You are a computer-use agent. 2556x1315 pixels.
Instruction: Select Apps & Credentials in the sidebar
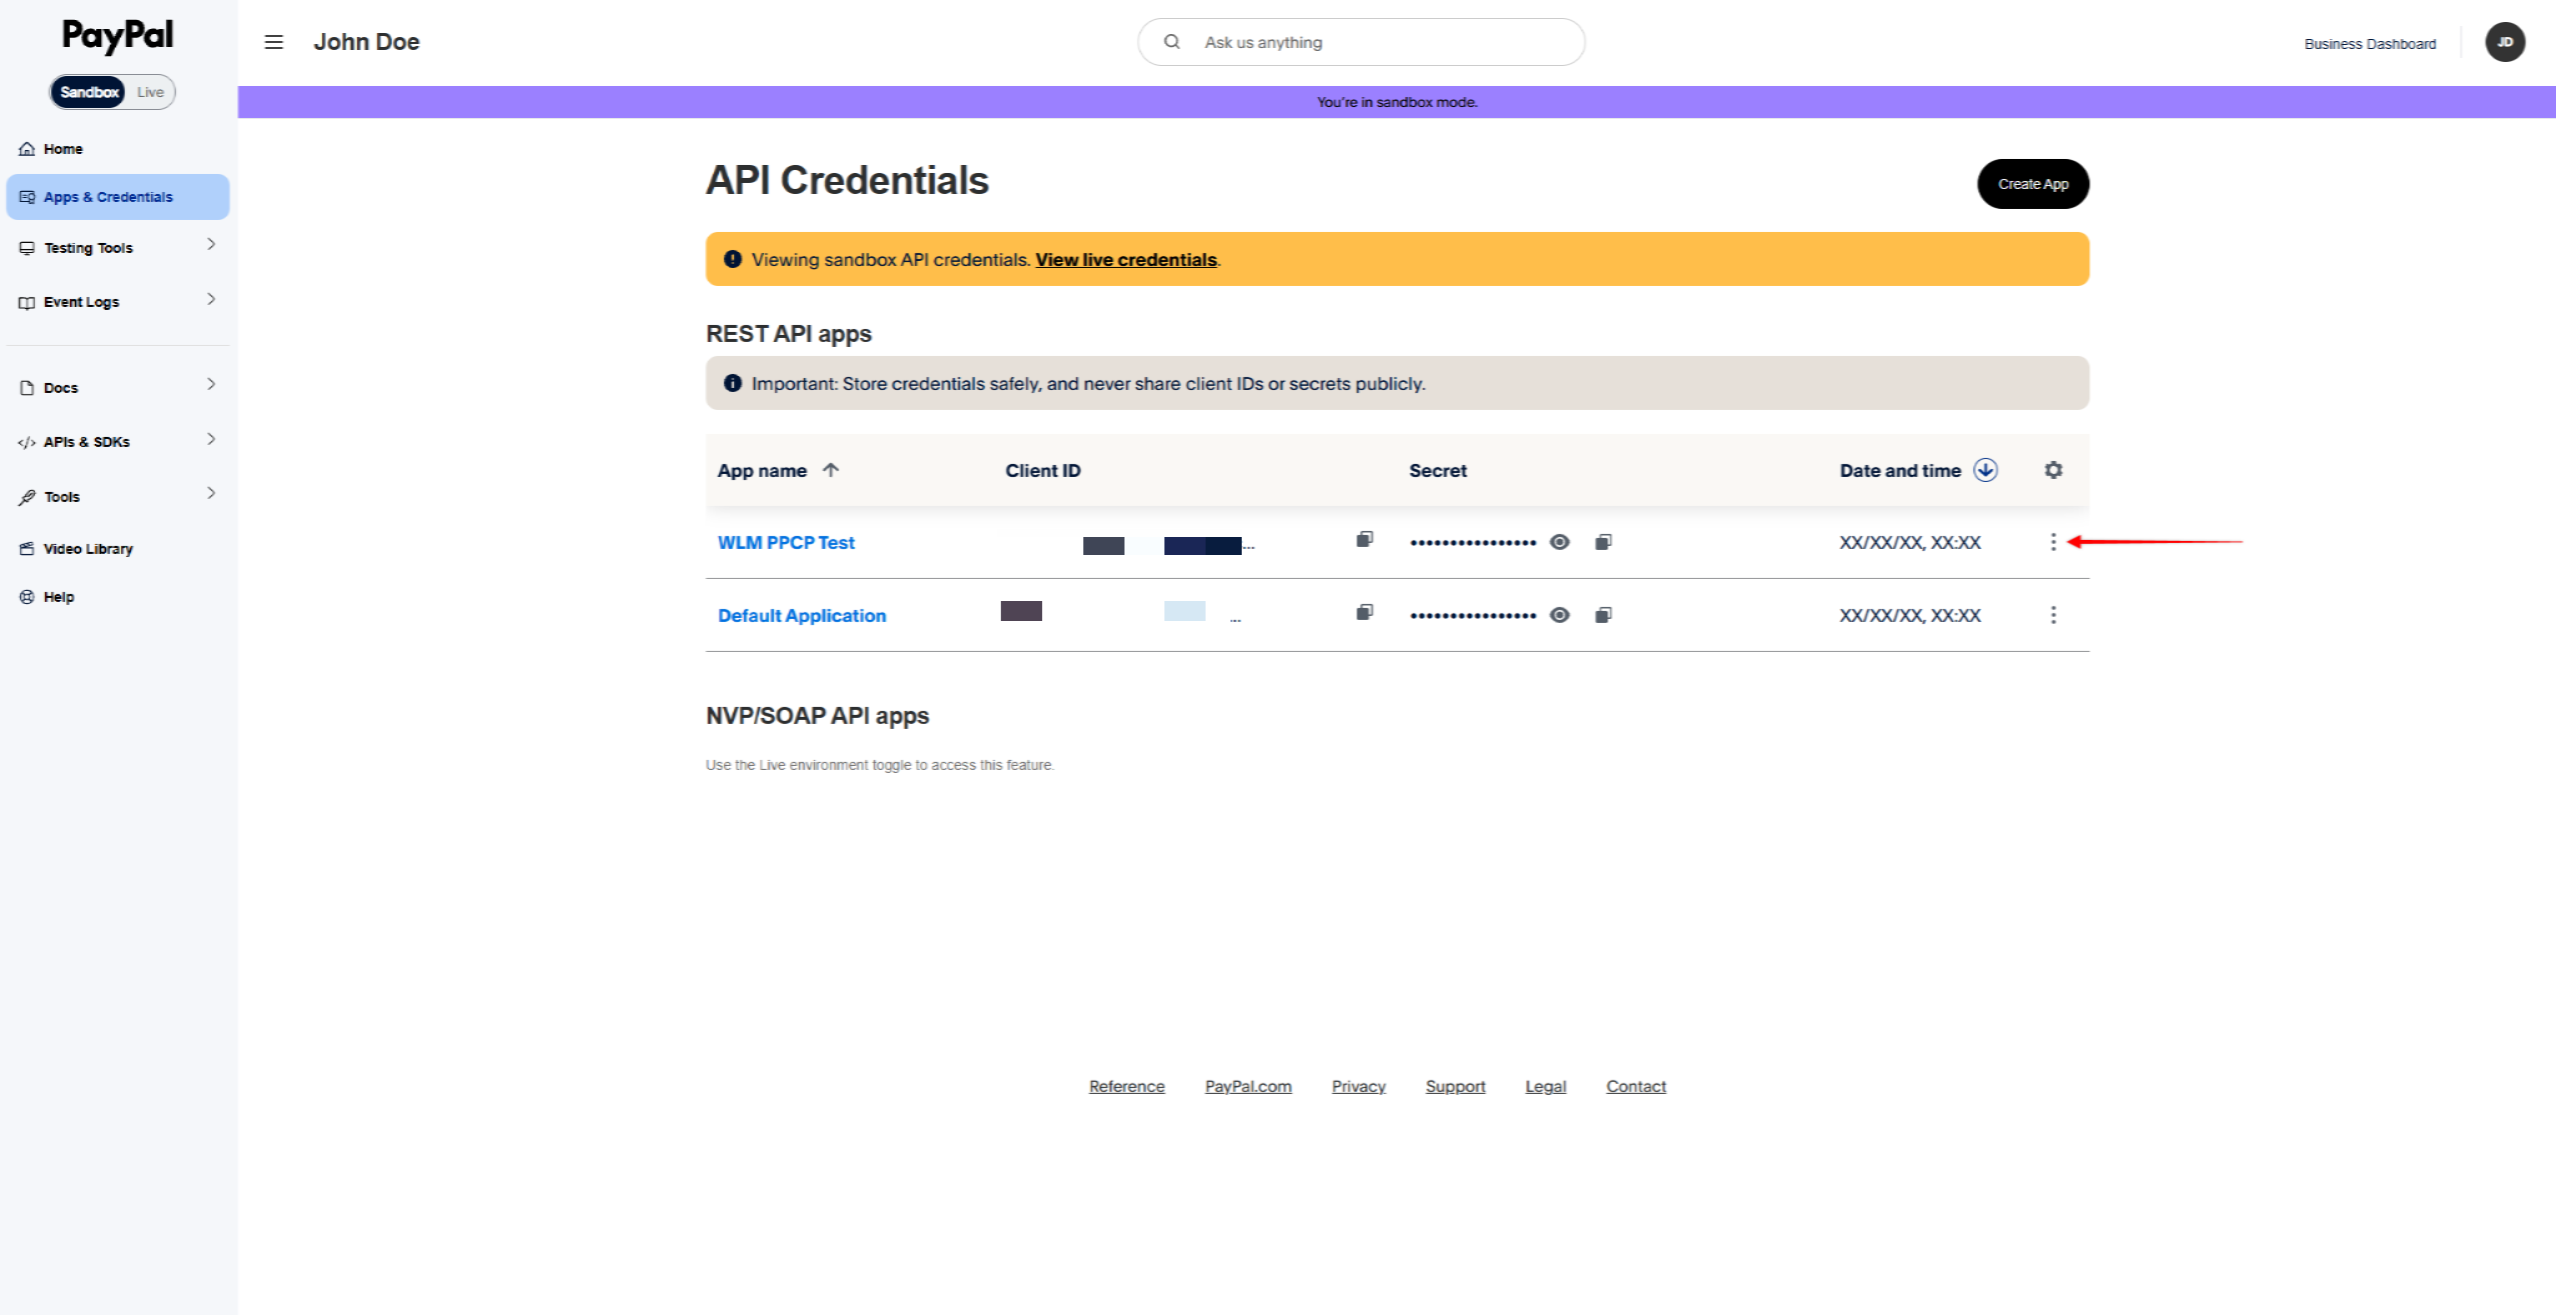pos(118,197)
